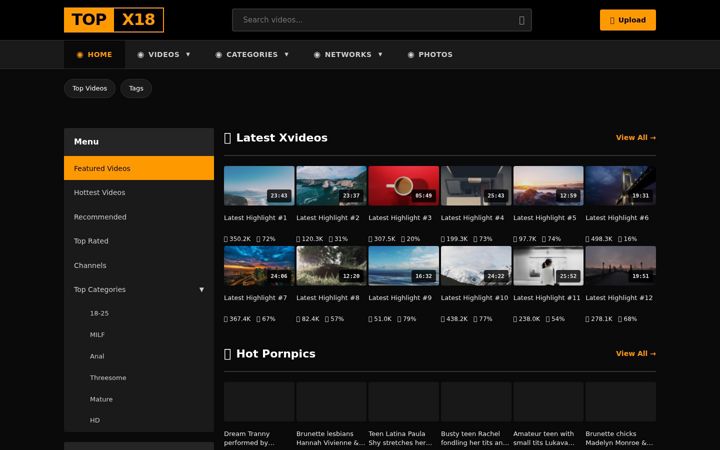Open the Latest Highlight #1 thumbnail
The height and width of the screenshot is (450, 720).
tap(259, 186)
